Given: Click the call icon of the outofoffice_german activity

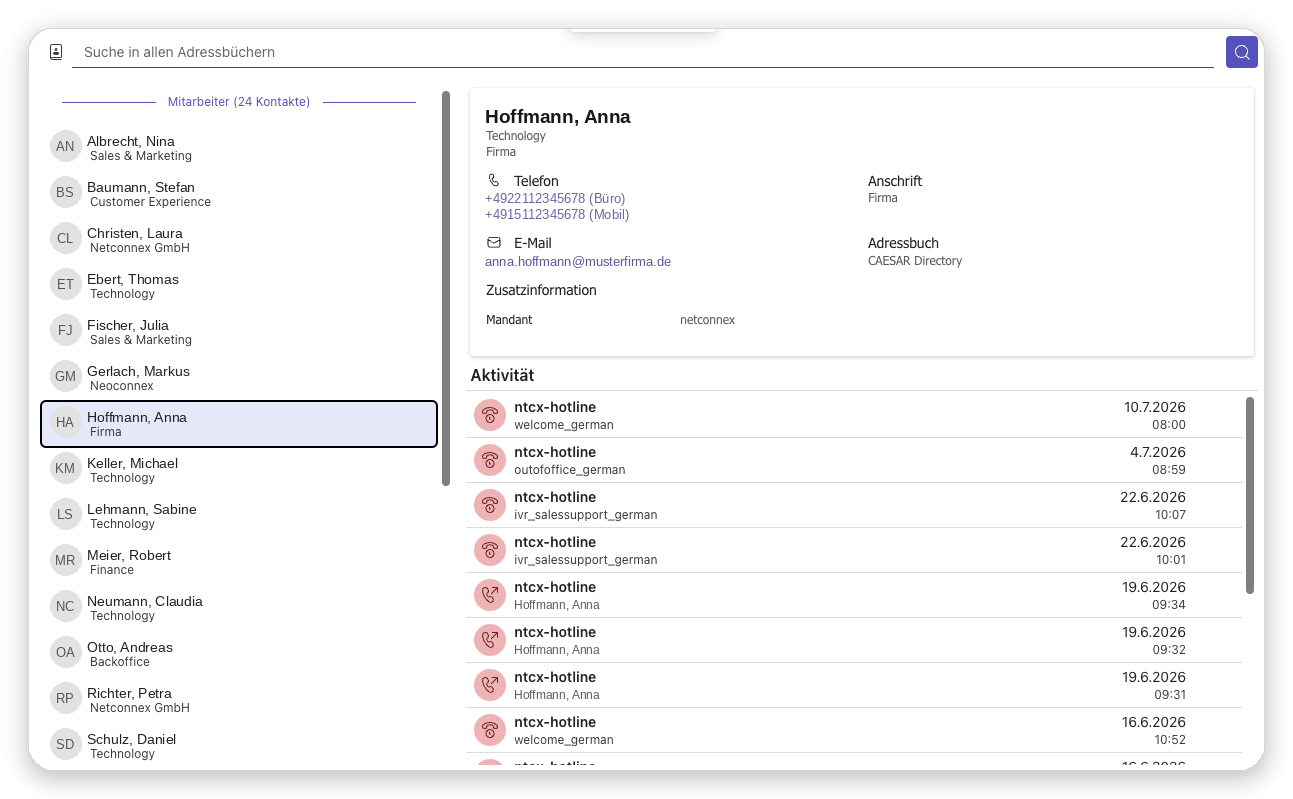Looking at the screenshot, I should coord(490,460).
